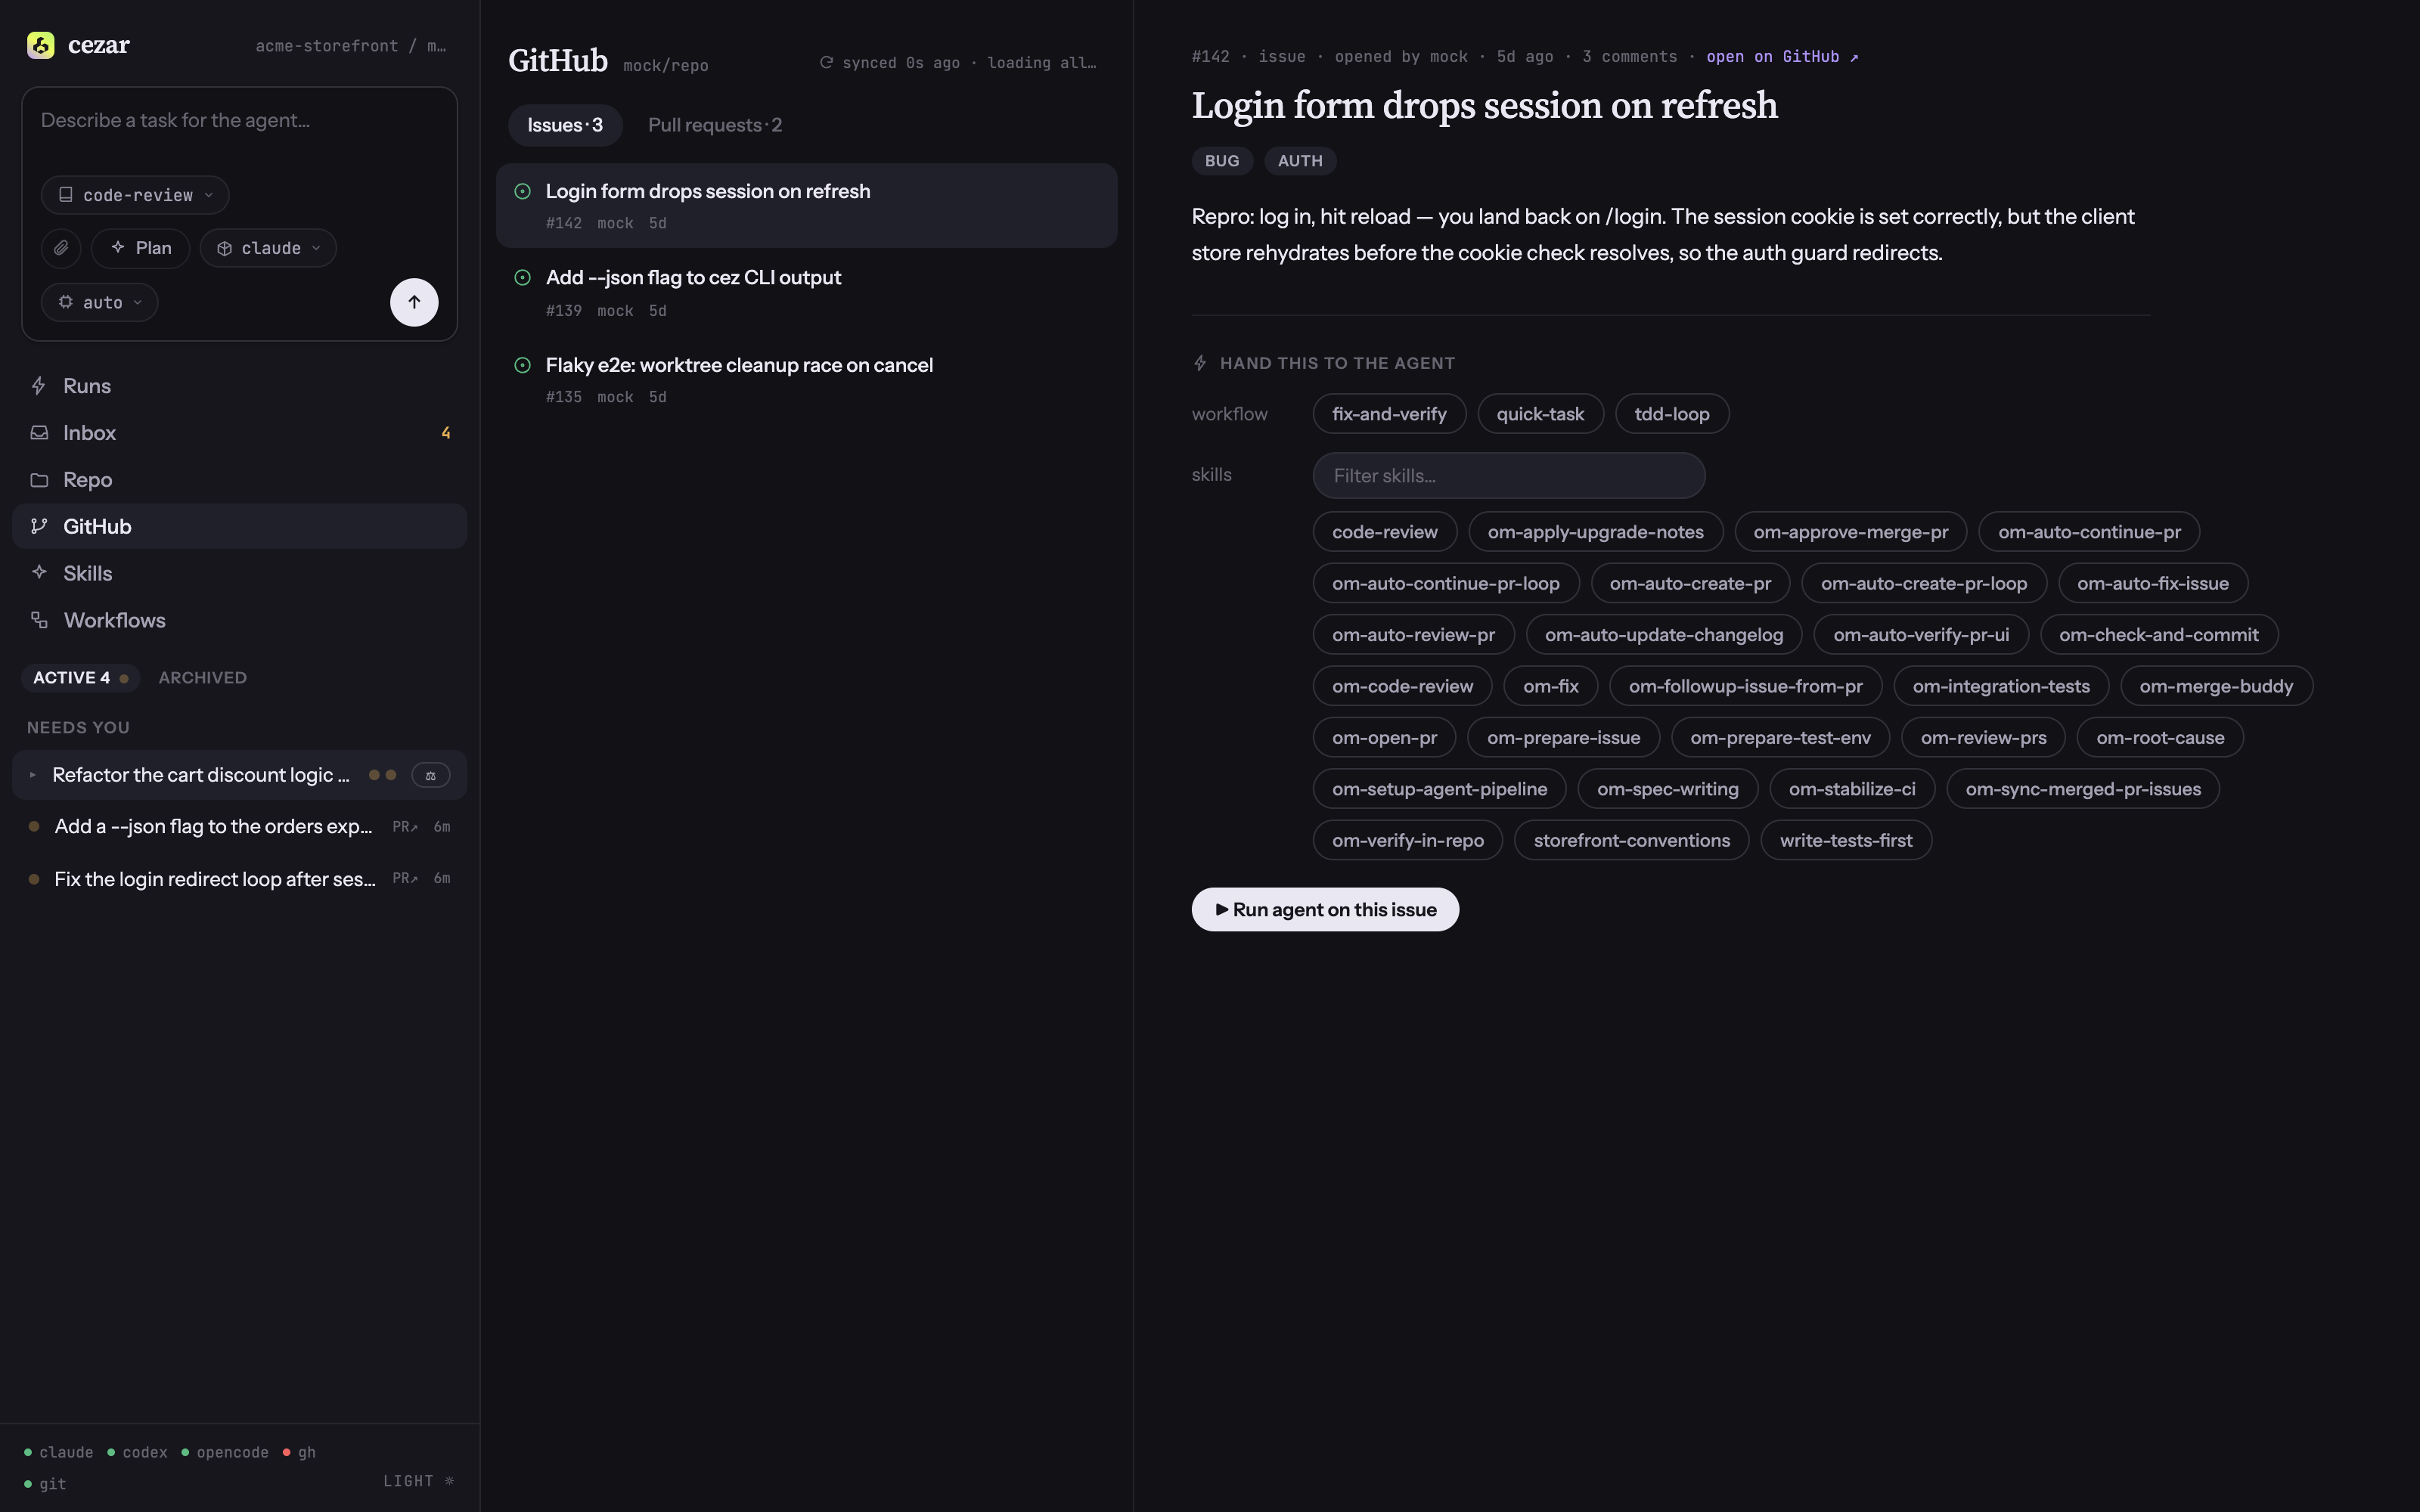
Task: Toggle the om-root-cause skill chip
Action: point(2160,738)
